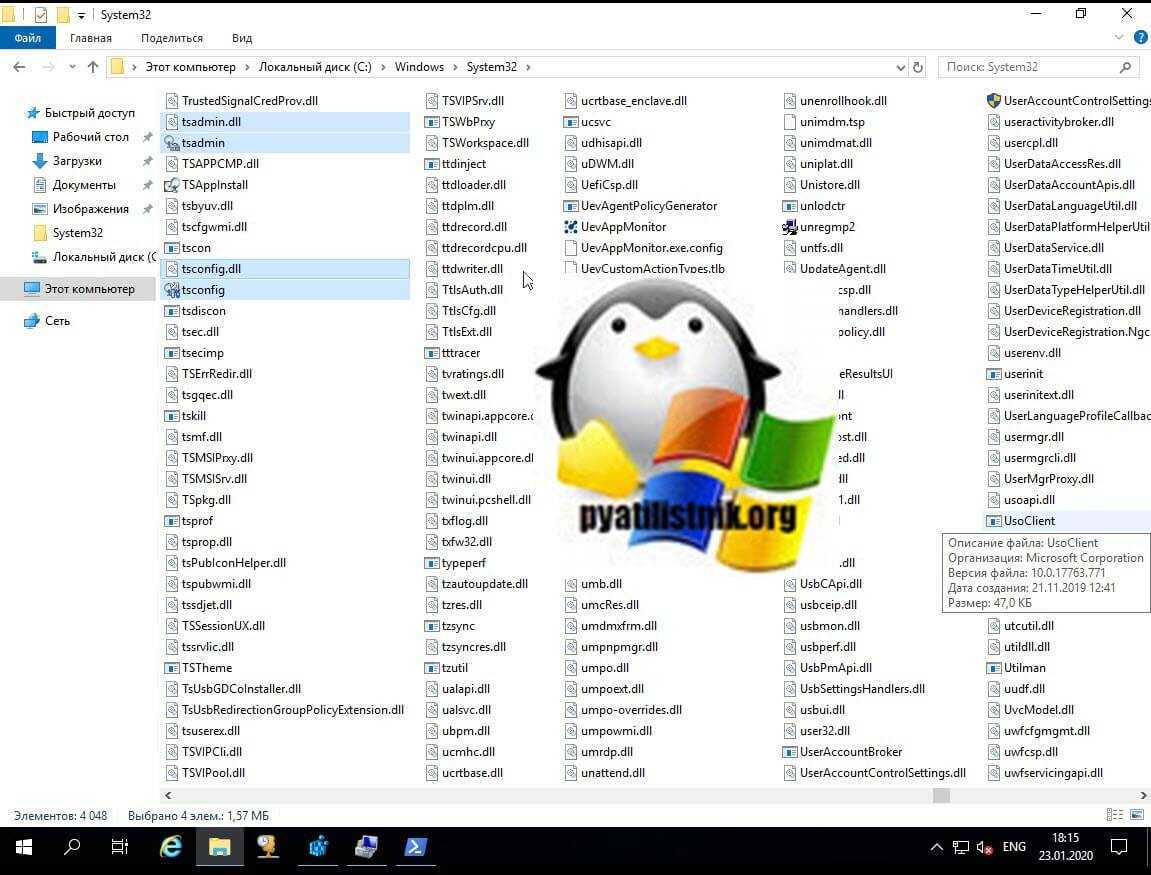Show hidden system tray icons

pos(936,847)
